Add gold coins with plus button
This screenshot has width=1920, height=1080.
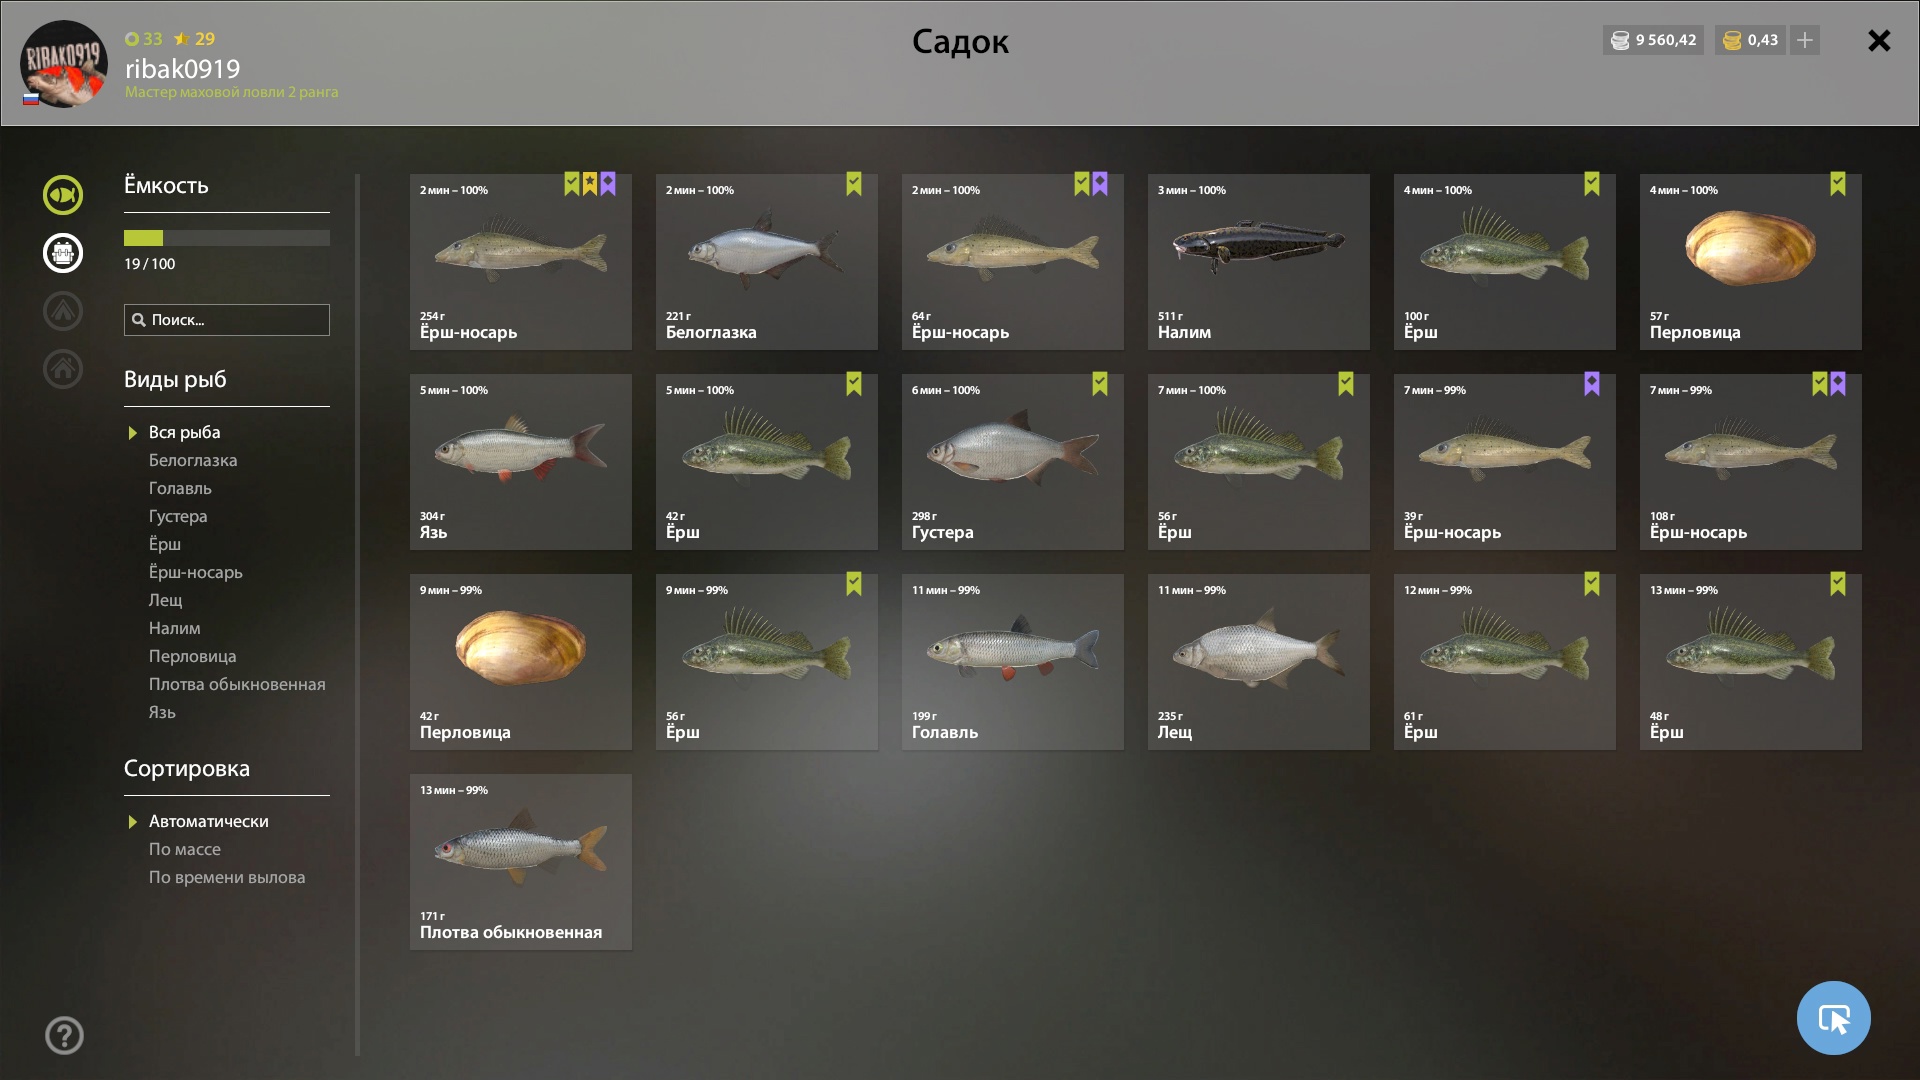coord(1805,40)
